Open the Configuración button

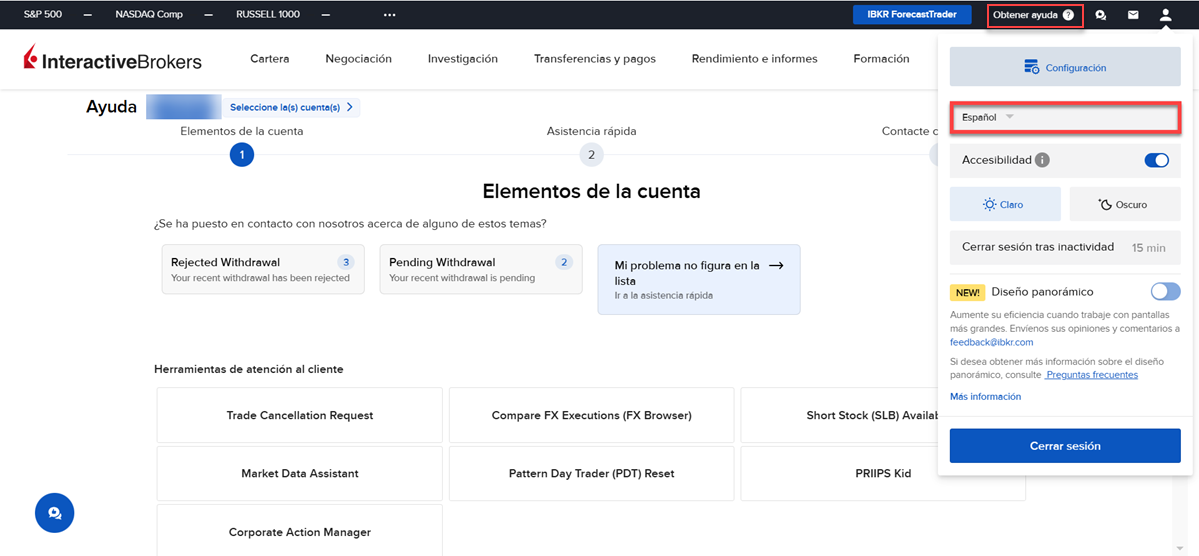(x=1065, y=67)
